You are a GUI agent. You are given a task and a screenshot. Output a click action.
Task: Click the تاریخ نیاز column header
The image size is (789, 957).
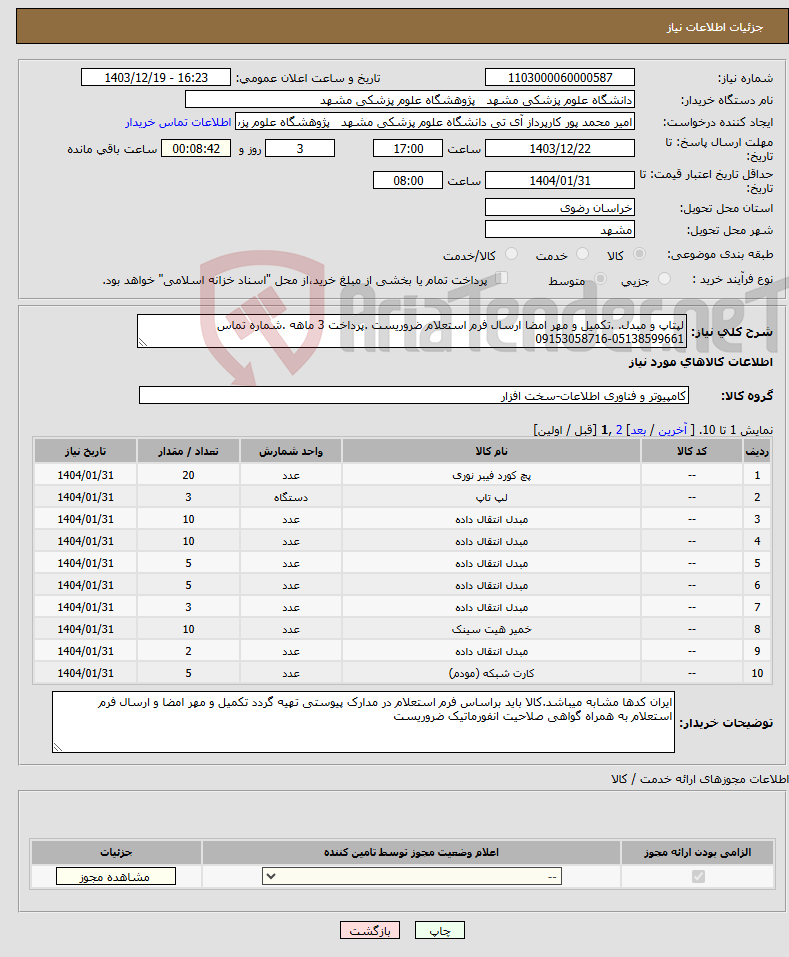(x=85, y=451)
